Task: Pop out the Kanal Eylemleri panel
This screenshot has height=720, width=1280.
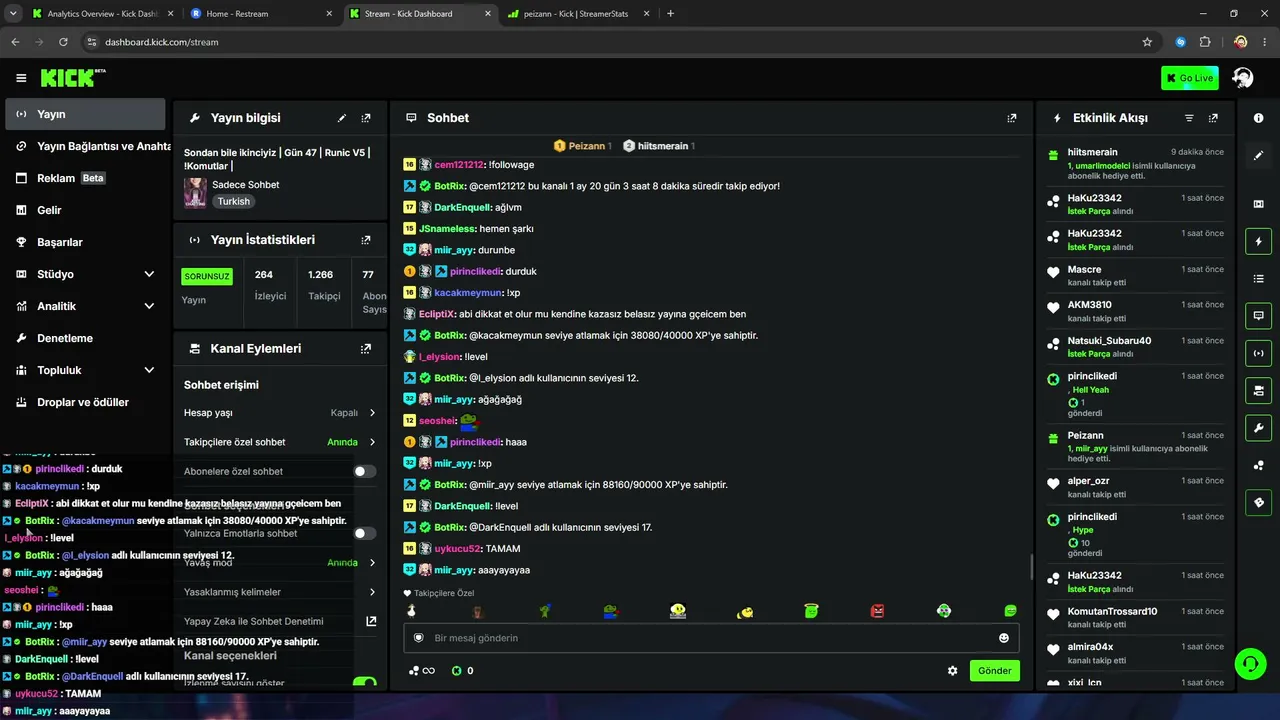Action: pyautogui.click(x=366, y=349)
